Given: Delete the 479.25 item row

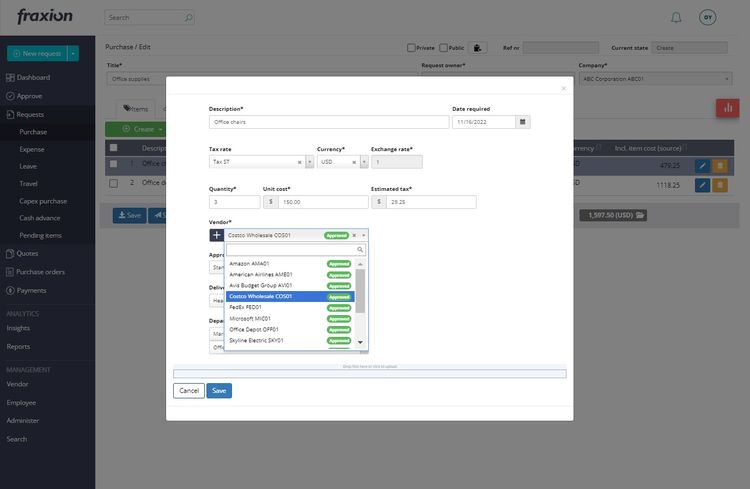Looking at the screenshot, I should pos(720,166).
